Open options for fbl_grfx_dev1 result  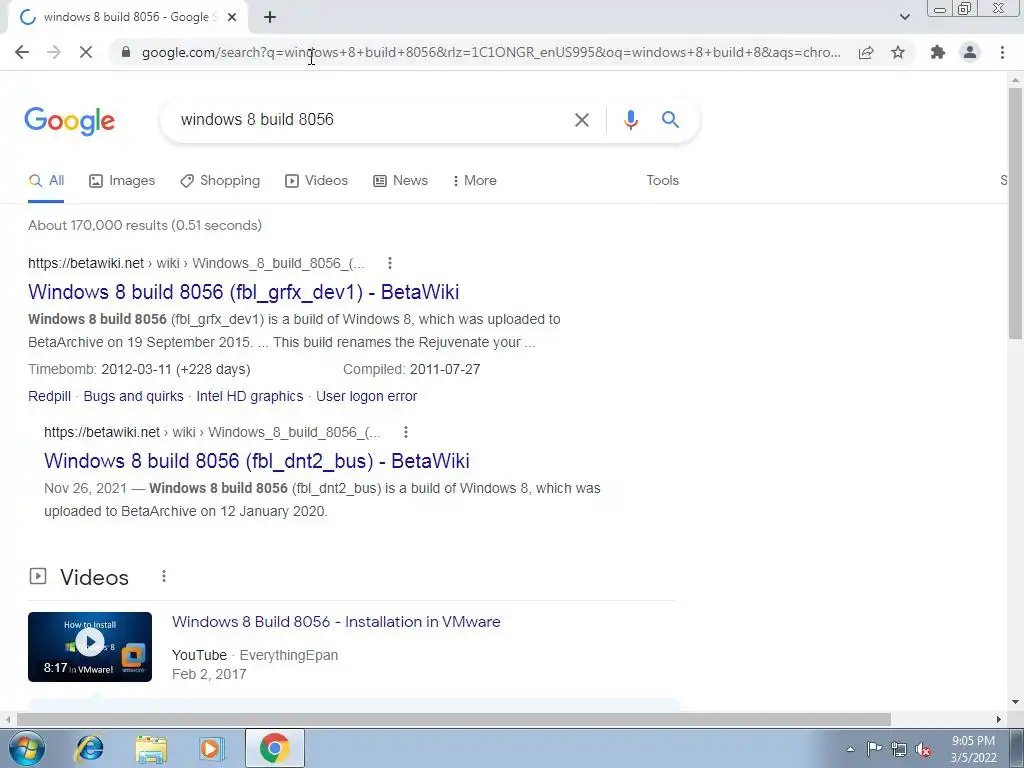click(x=390, y=263)
